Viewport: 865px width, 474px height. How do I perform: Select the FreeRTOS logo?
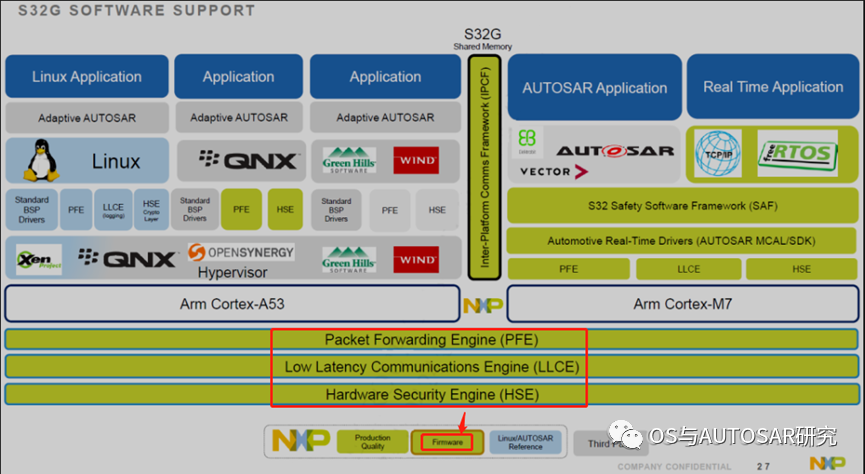[798, 153]
